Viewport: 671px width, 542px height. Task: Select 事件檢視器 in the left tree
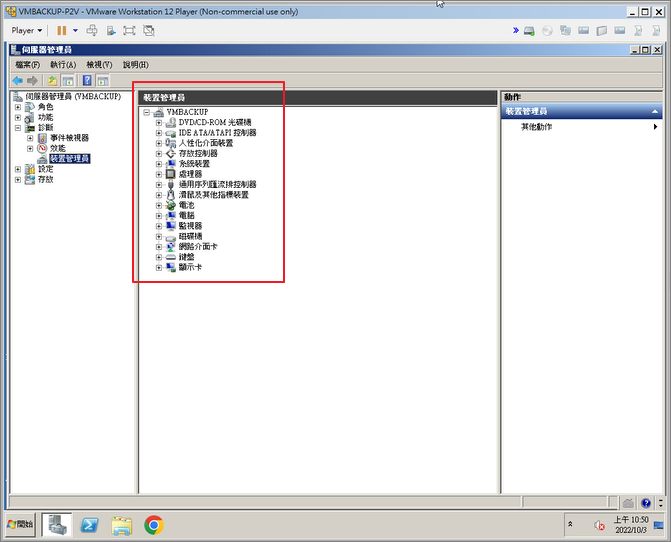pos(69,138)
